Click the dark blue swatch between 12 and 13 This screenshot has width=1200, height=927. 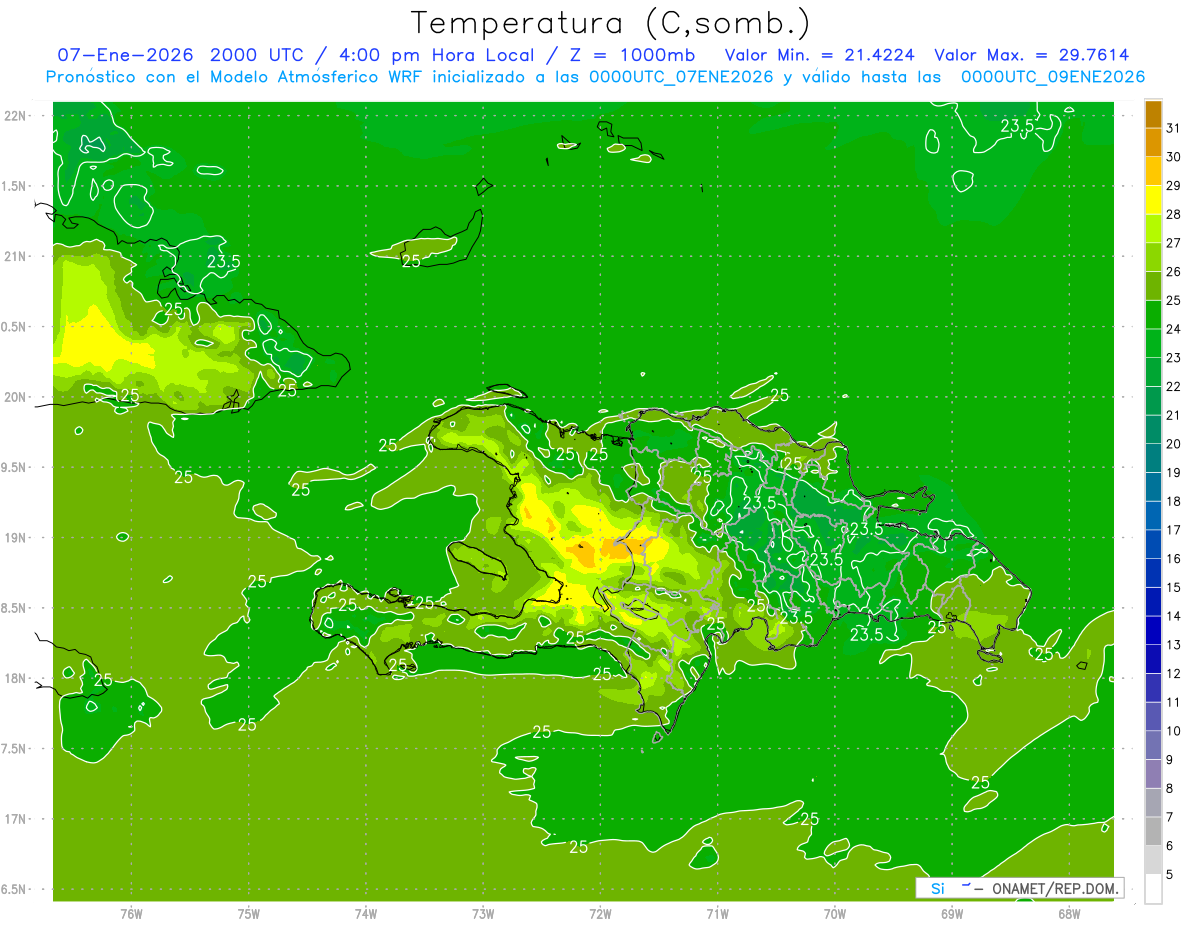[1153, 659]
